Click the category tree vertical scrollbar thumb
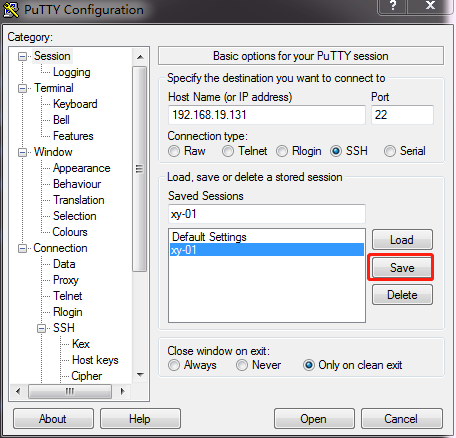 tap(140, 169)
